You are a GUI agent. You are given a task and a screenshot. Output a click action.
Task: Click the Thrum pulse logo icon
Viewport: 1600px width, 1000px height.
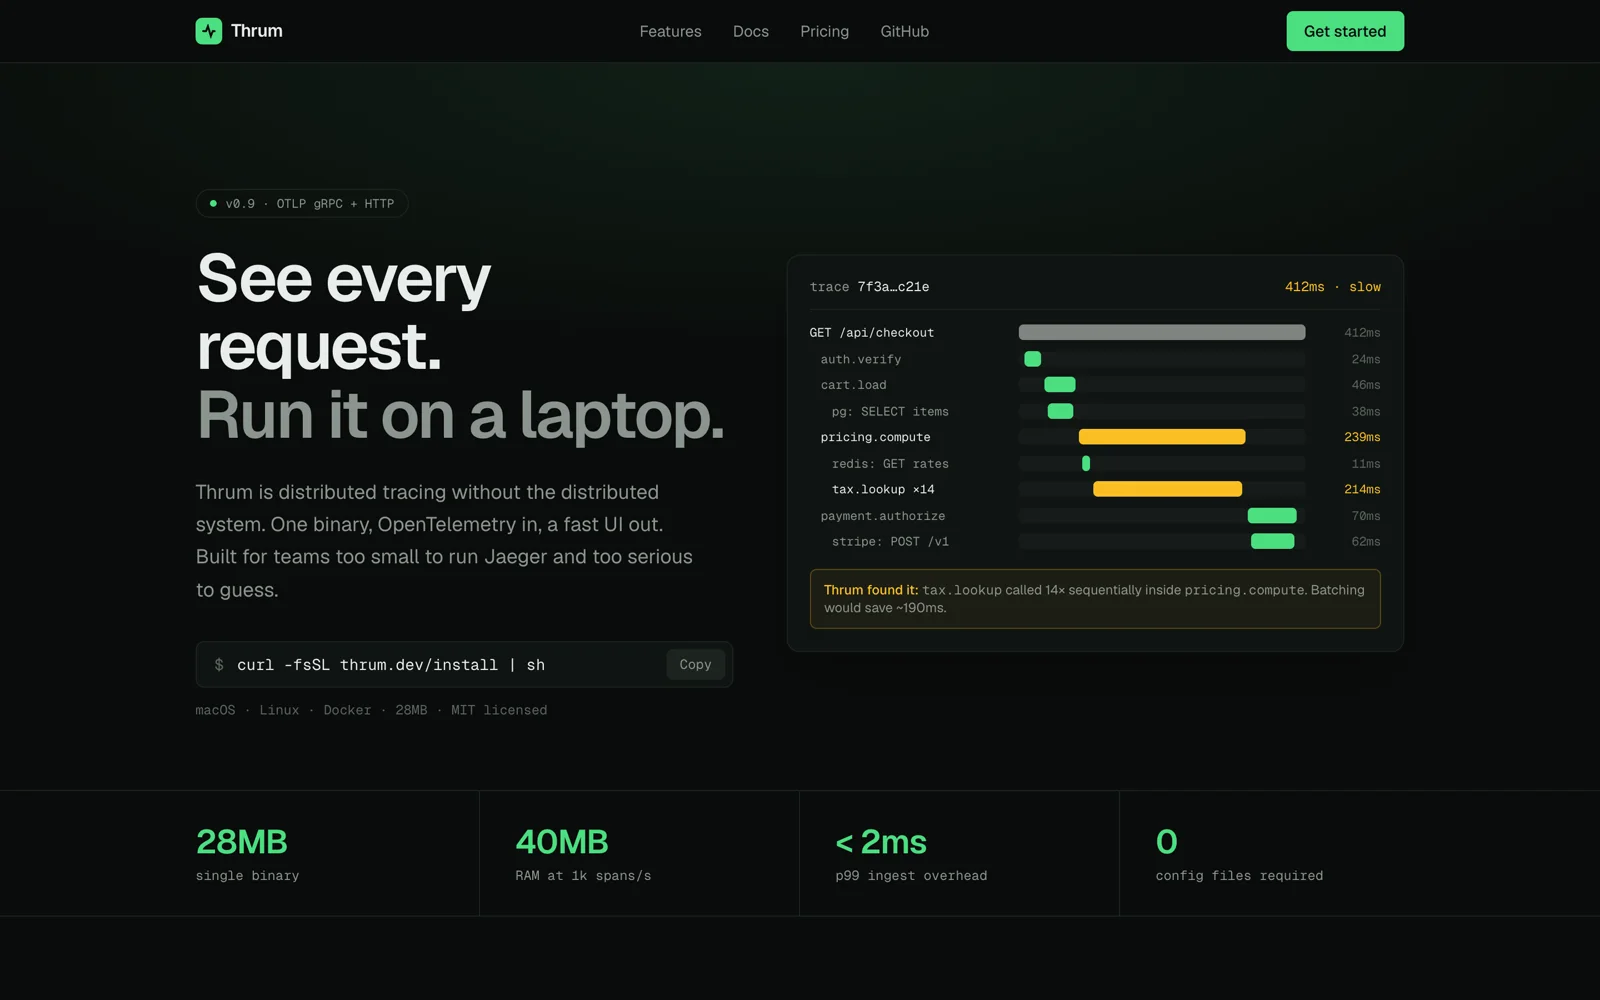click(x=208, y=31)
